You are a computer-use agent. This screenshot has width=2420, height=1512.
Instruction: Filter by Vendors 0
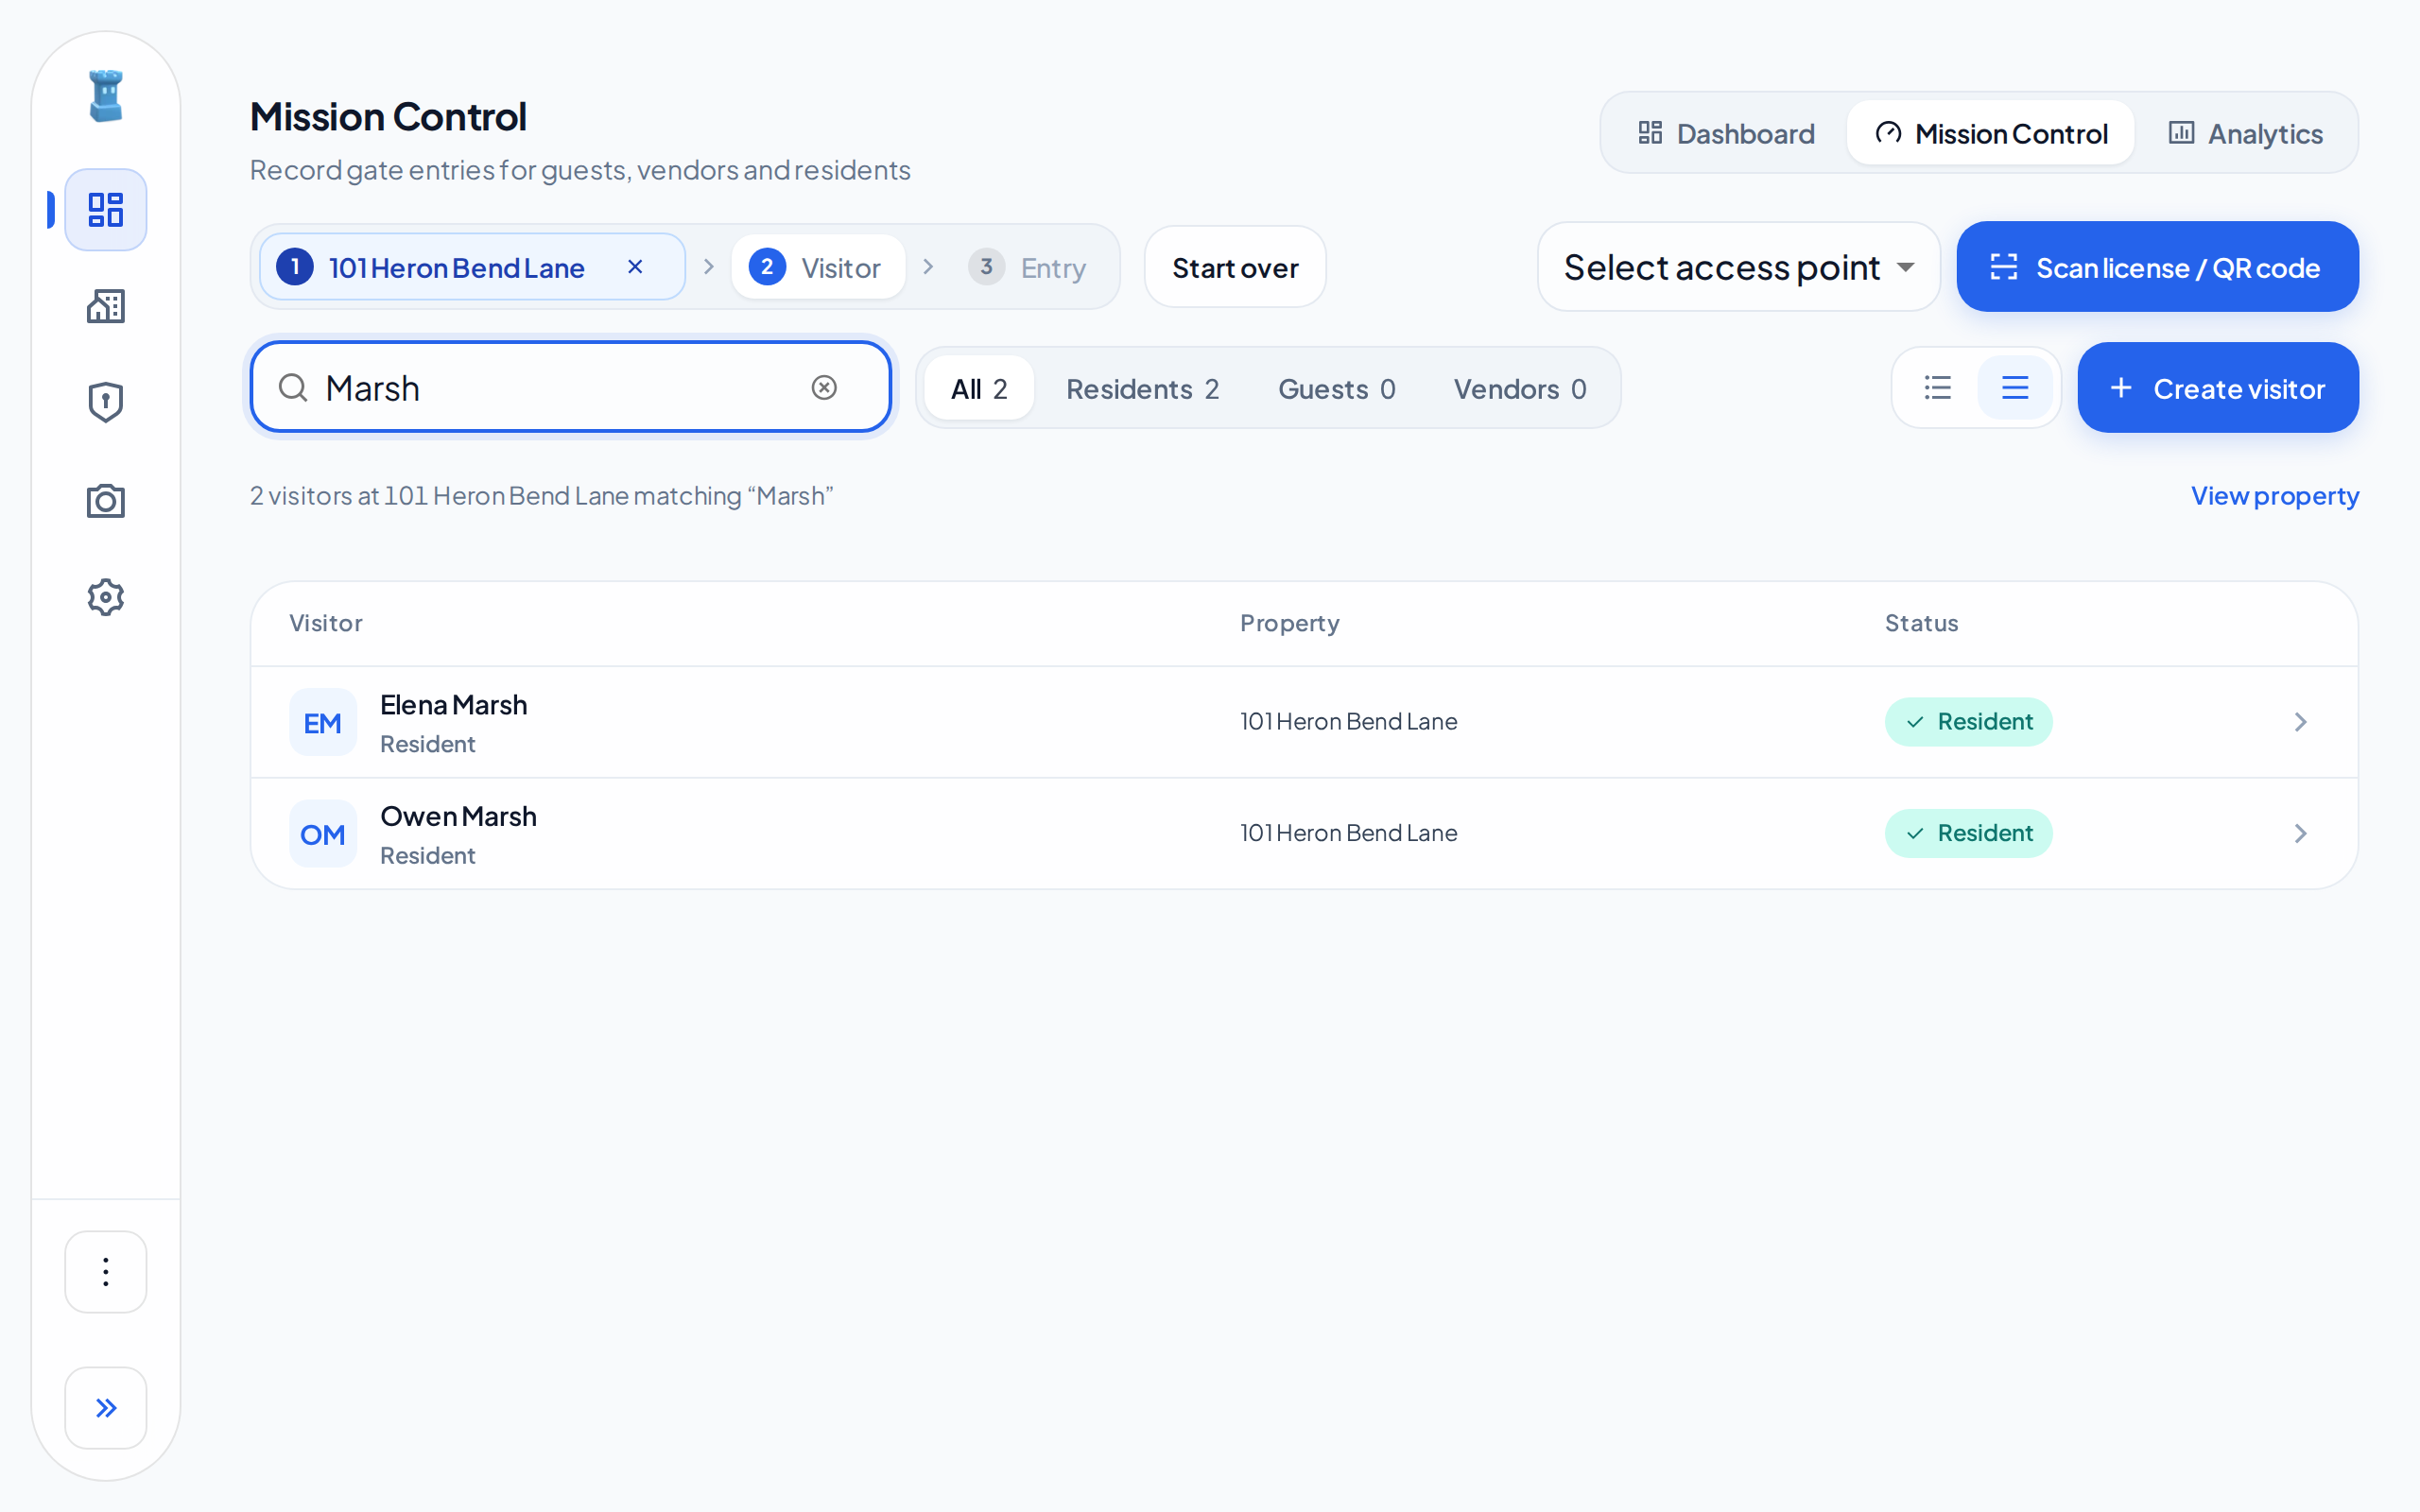(1520, 389)
